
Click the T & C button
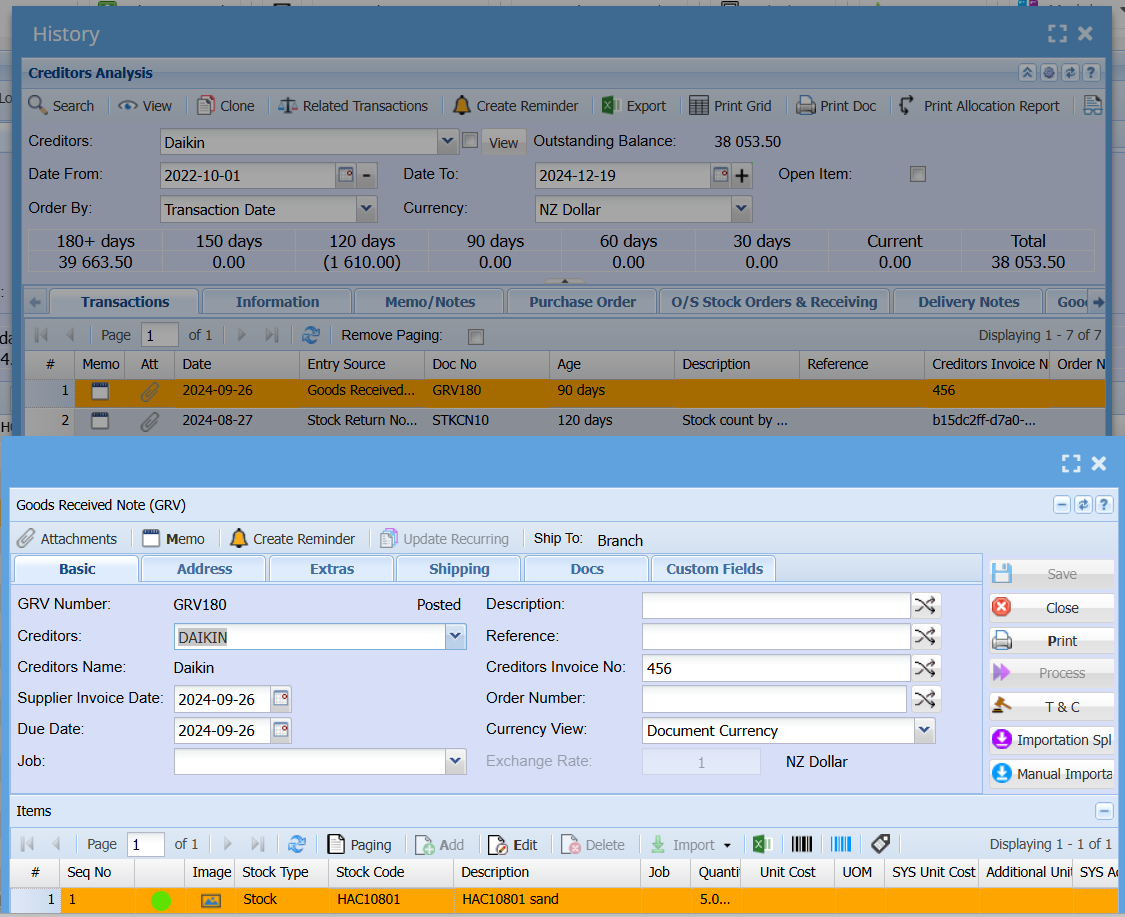1052,706
